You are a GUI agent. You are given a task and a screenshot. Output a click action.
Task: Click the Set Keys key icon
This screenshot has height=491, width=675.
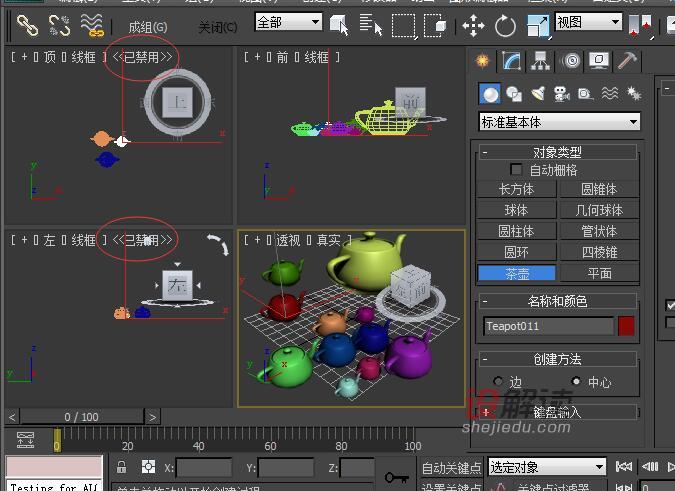396,477
